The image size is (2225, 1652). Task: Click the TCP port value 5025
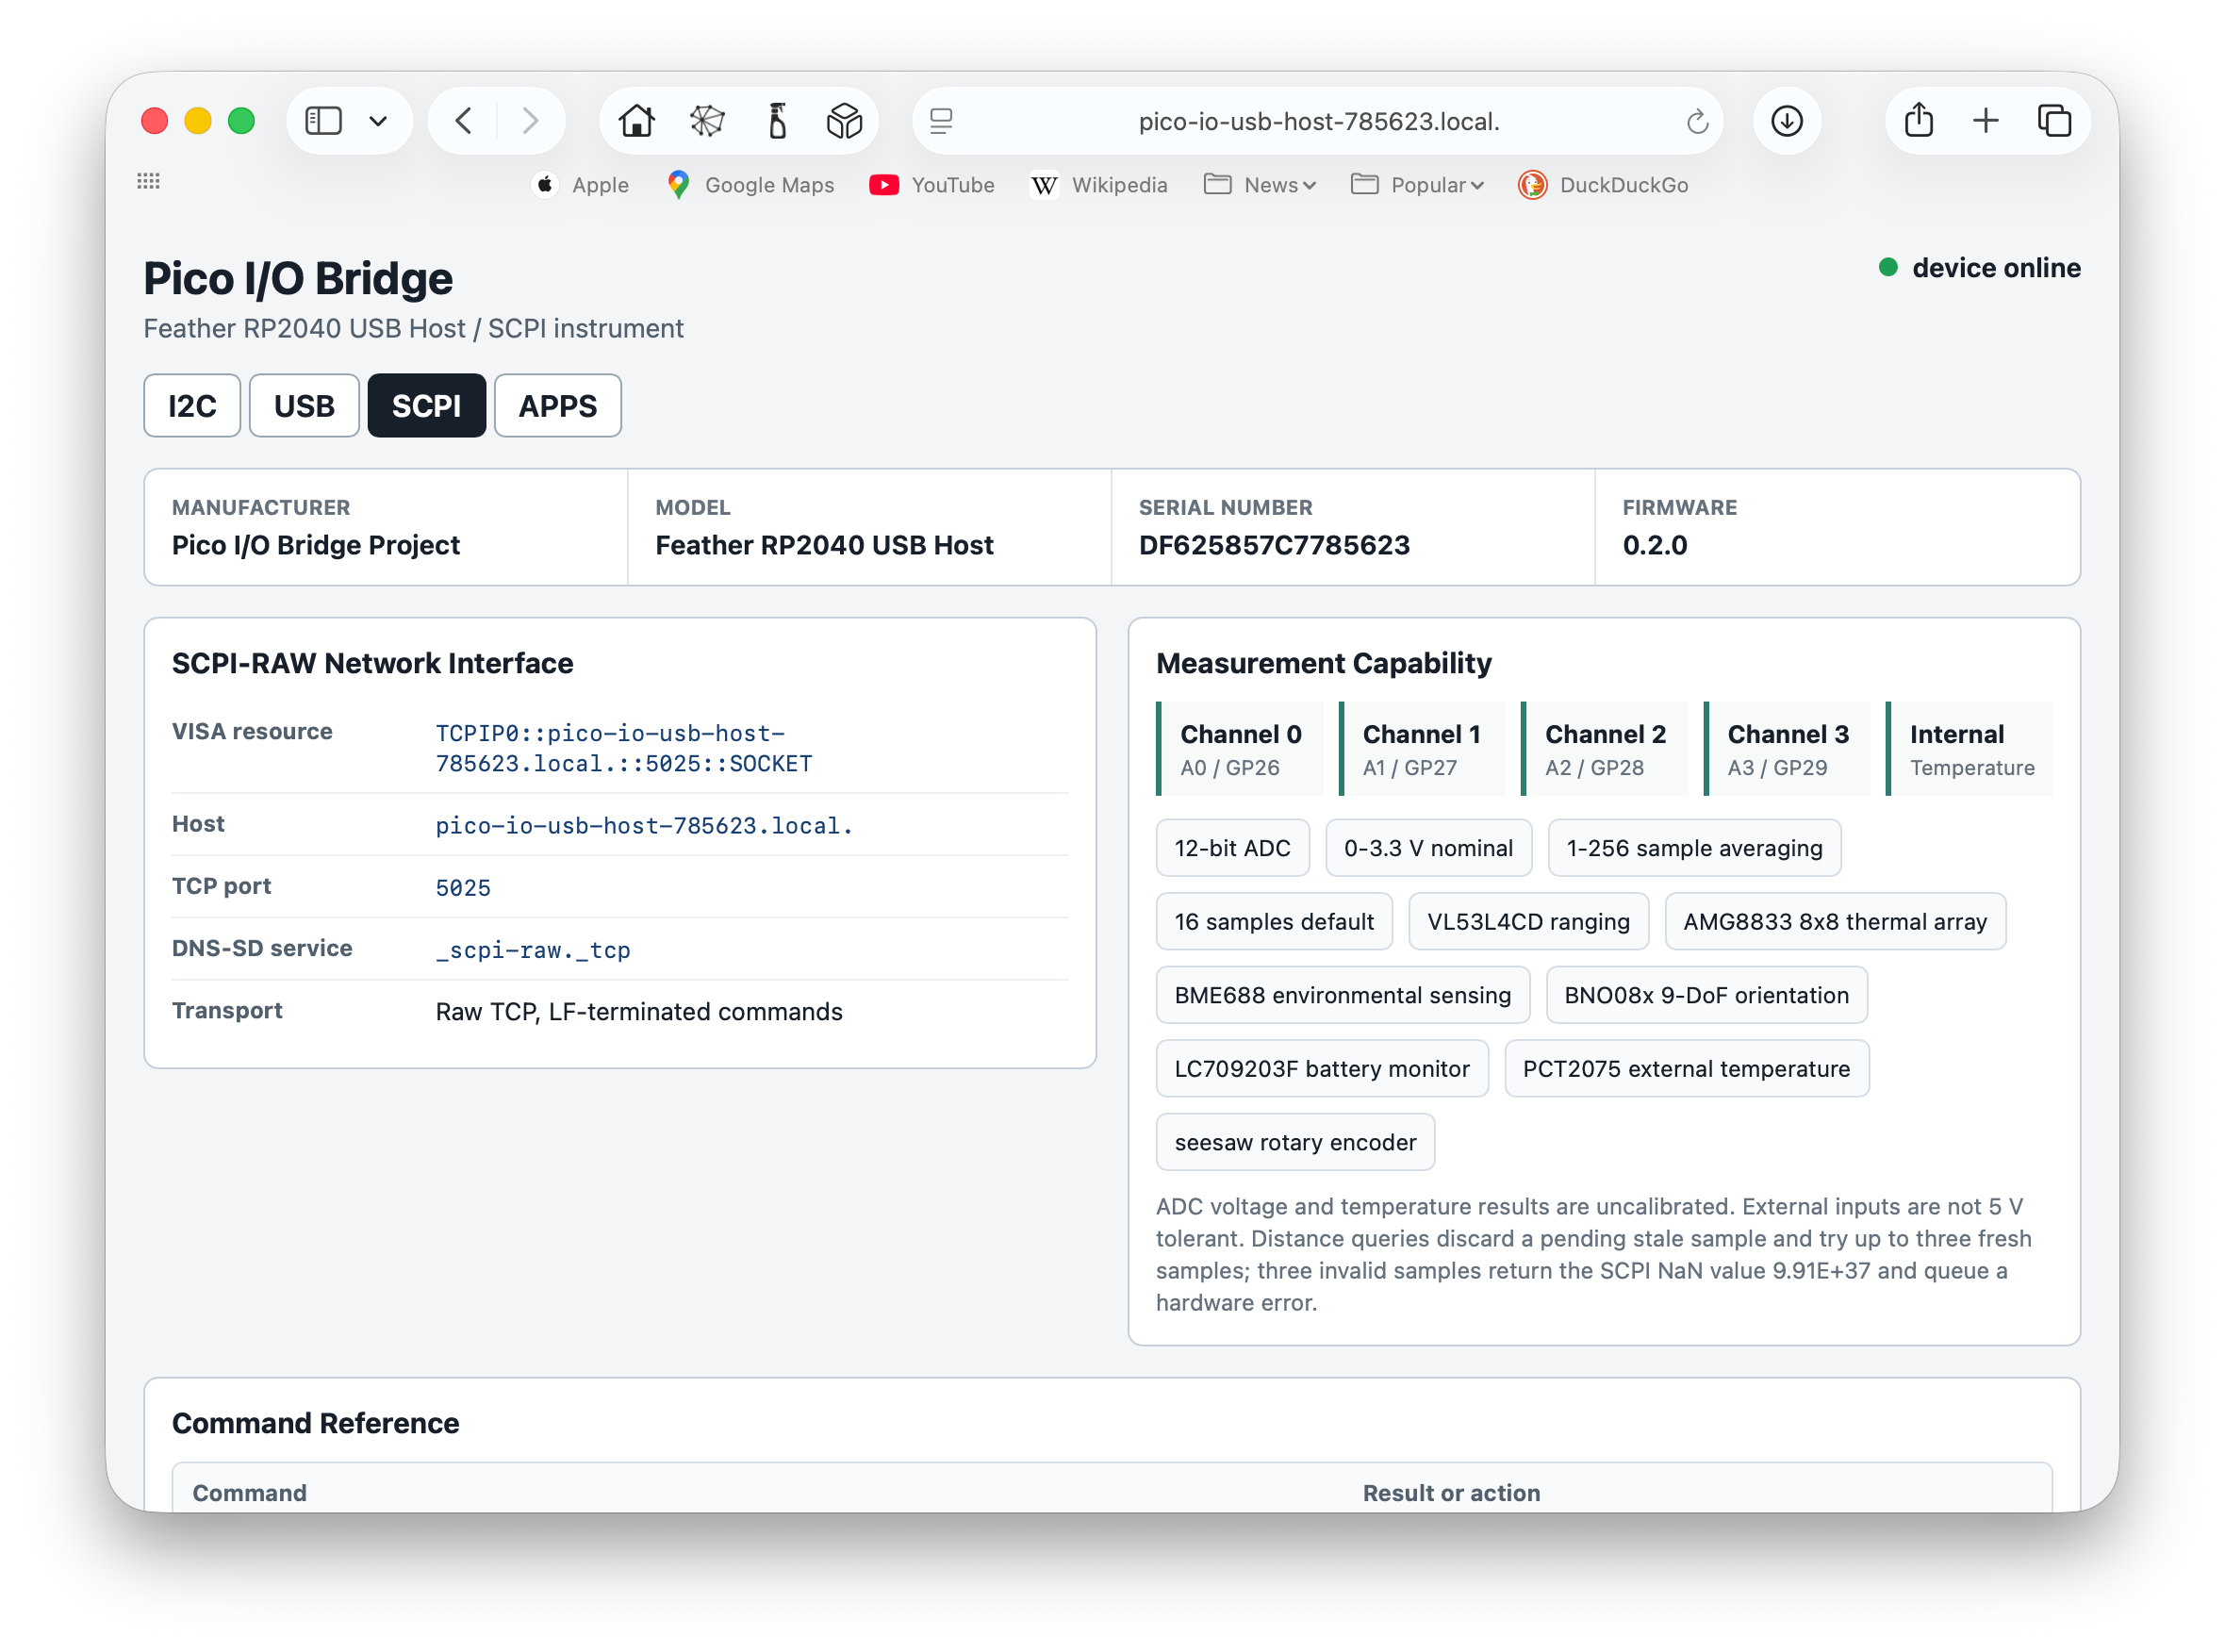pyautogui.click(x=463, y=888)
